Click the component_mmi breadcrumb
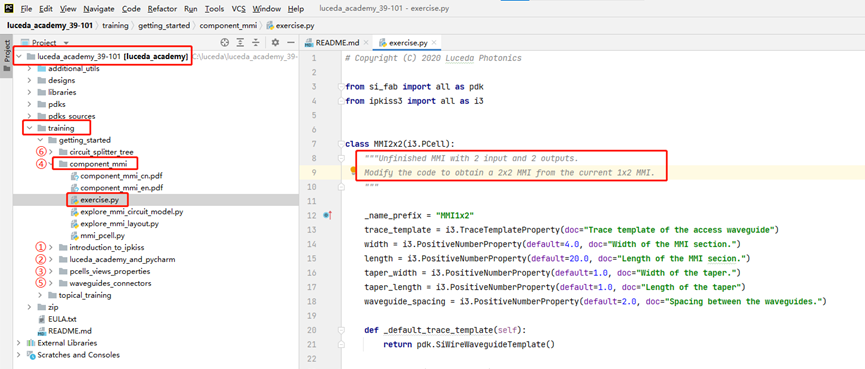Screen dimensions: 865x369 point(228,25)
